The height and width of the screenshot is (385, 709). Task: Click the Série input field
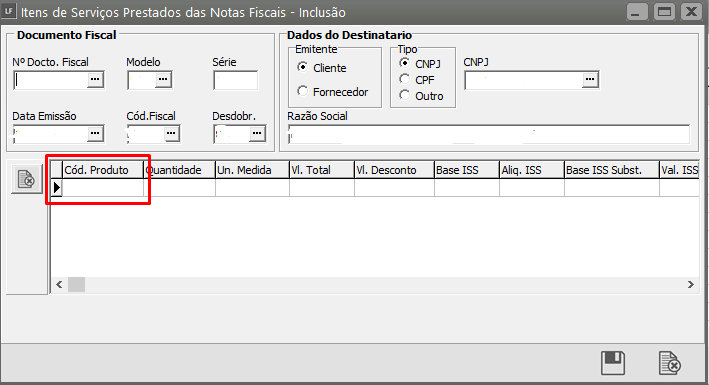click(236, 80)
